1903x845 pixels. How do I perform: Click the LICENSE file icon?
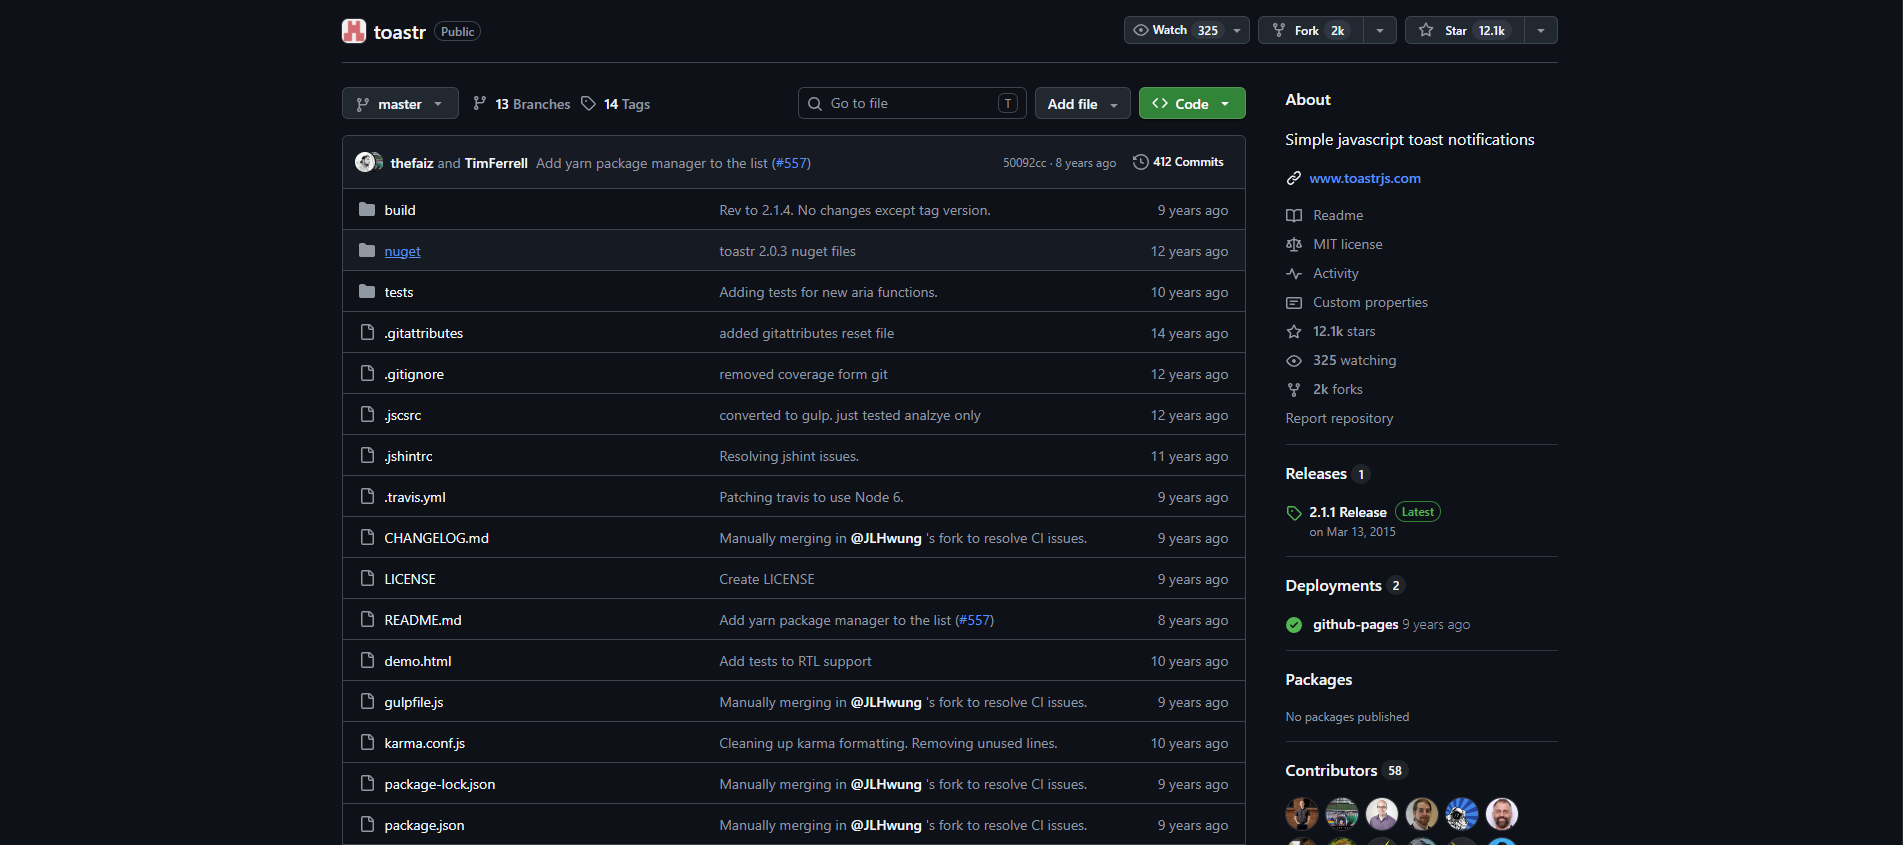(367, 579)
